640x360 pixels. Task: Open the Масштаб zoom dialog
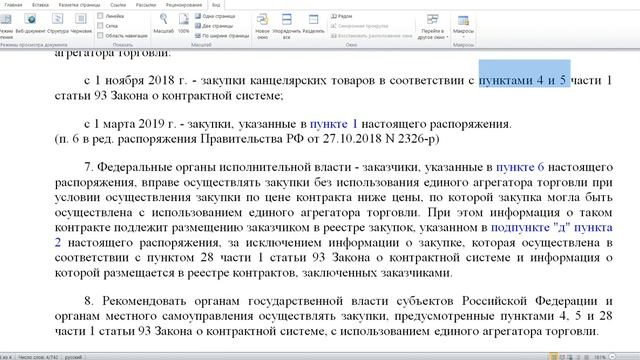164,23
